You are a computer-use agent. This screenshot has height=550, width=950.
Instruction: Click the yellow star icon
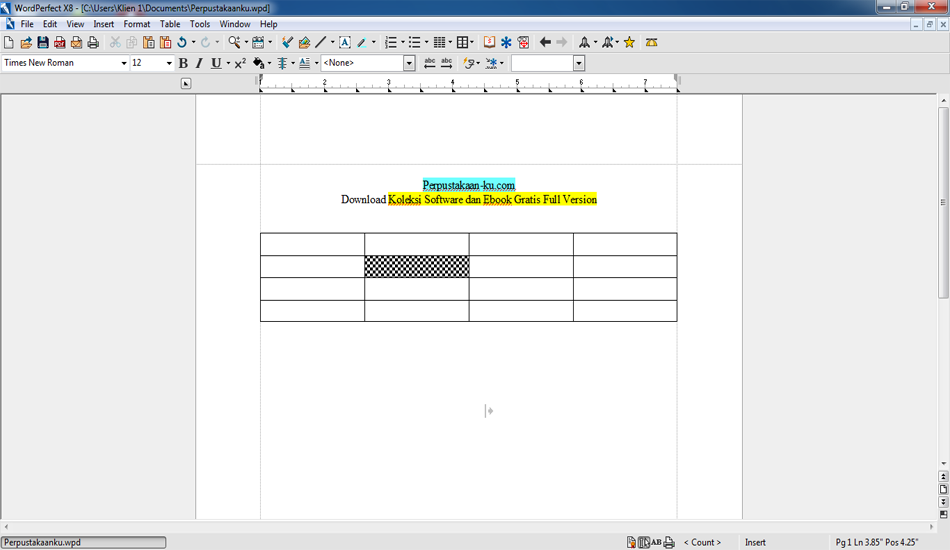point(629,42)
